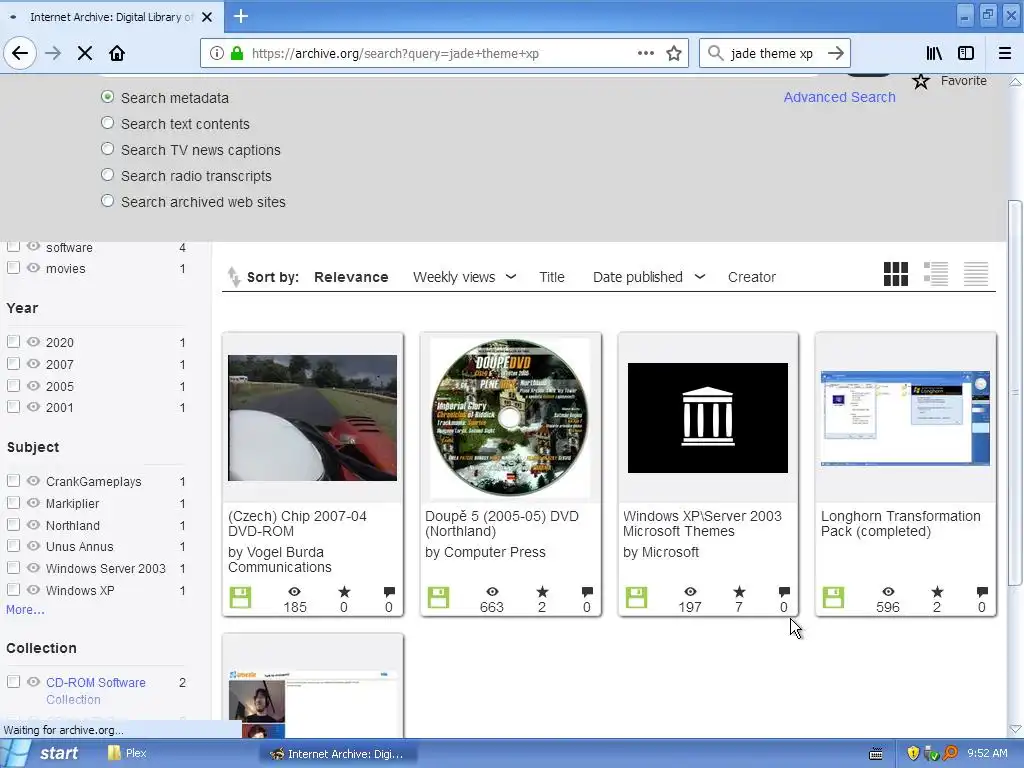Open the Library bookshelf icon
Image resolution: width=1024 pixels, height=768 pixels.
(934, 54)
